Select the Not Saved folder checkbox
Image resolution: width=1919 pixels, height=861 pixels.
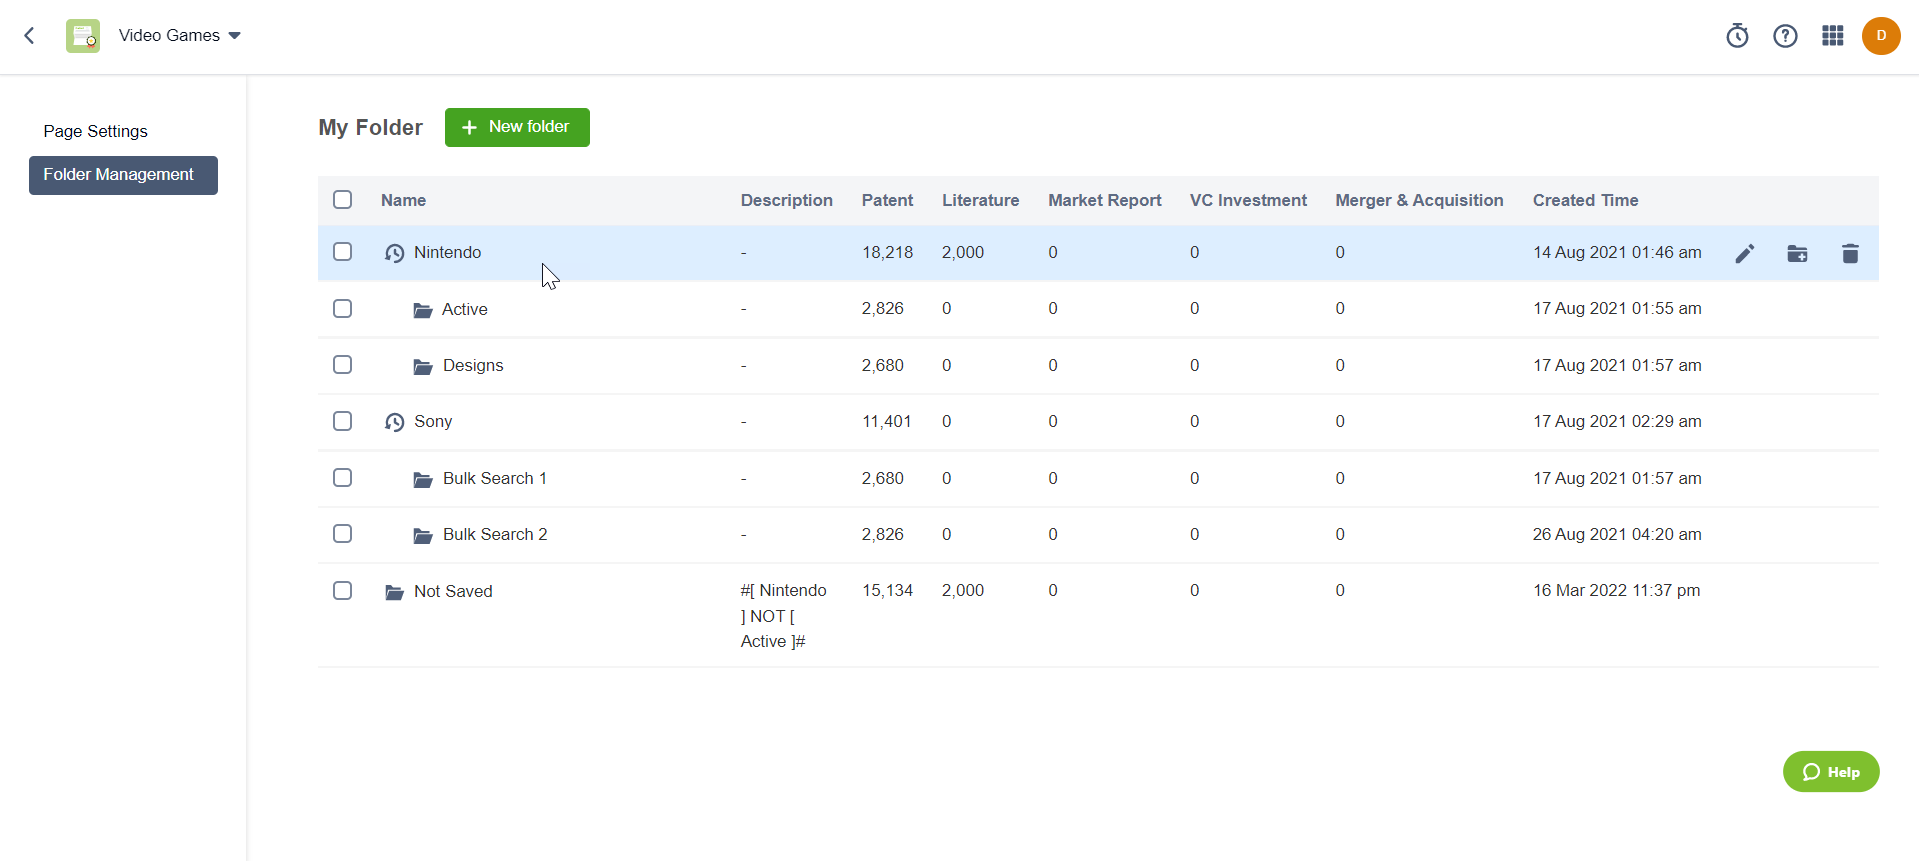343,591
